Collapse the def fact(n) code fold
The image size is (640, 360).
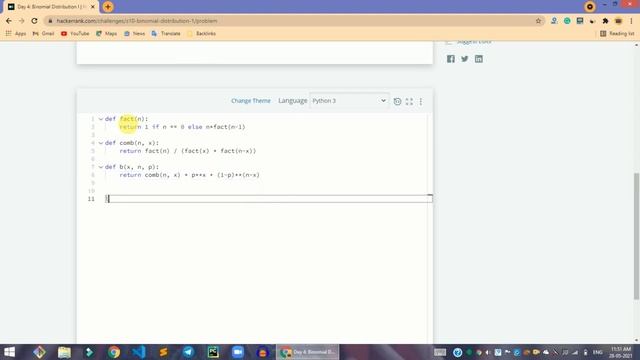(101, 119)
